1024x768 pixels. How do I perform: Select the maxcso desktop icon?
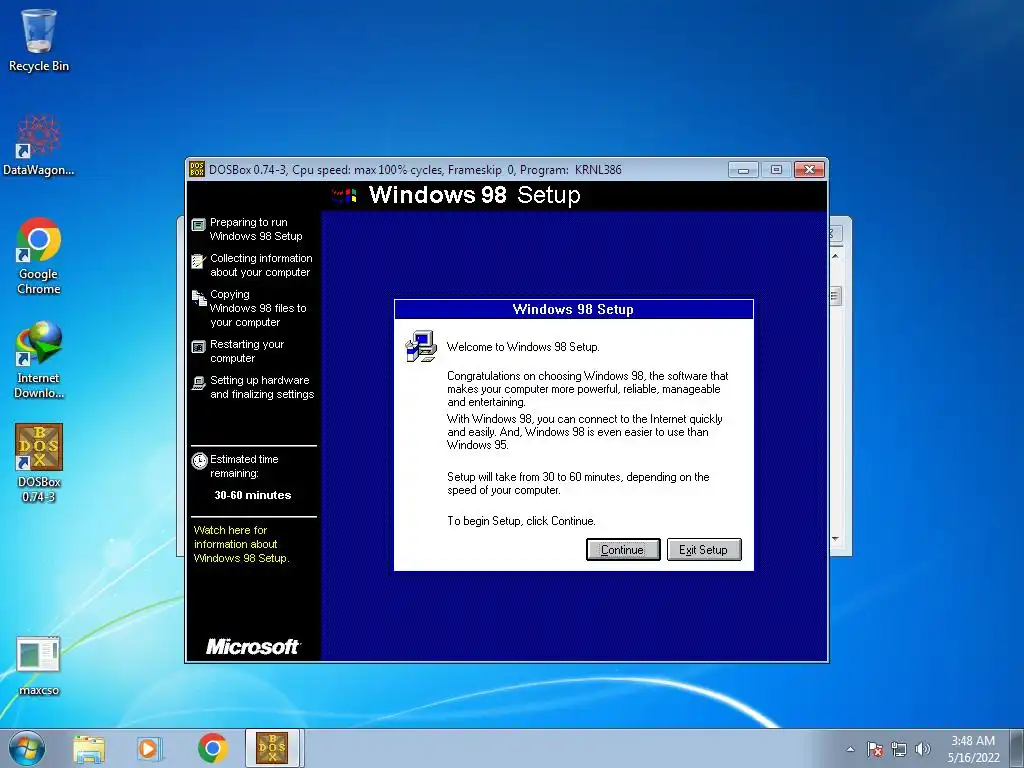(39, 666)
